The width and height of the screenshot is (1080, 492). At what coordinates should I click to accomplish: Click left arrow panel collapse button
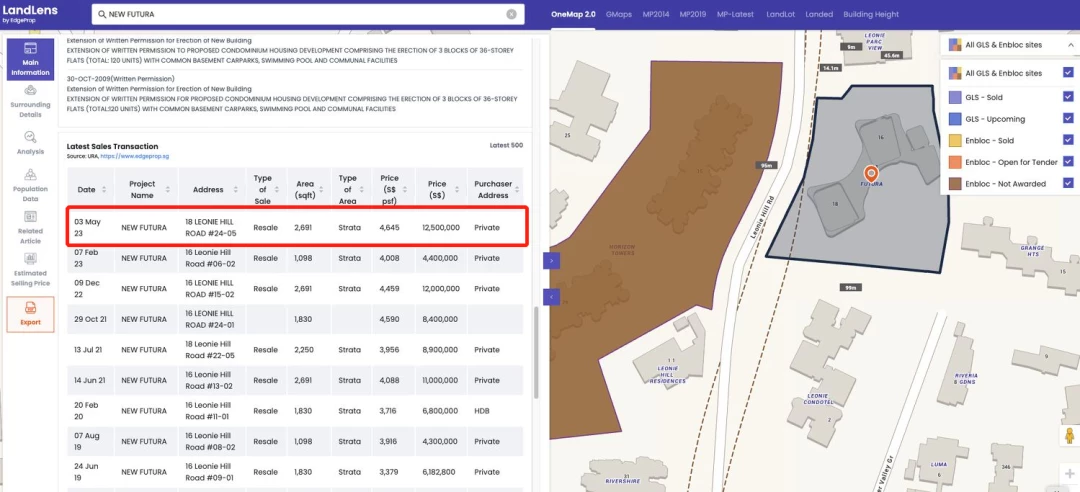pyautogui.click(x=551, y=296)
